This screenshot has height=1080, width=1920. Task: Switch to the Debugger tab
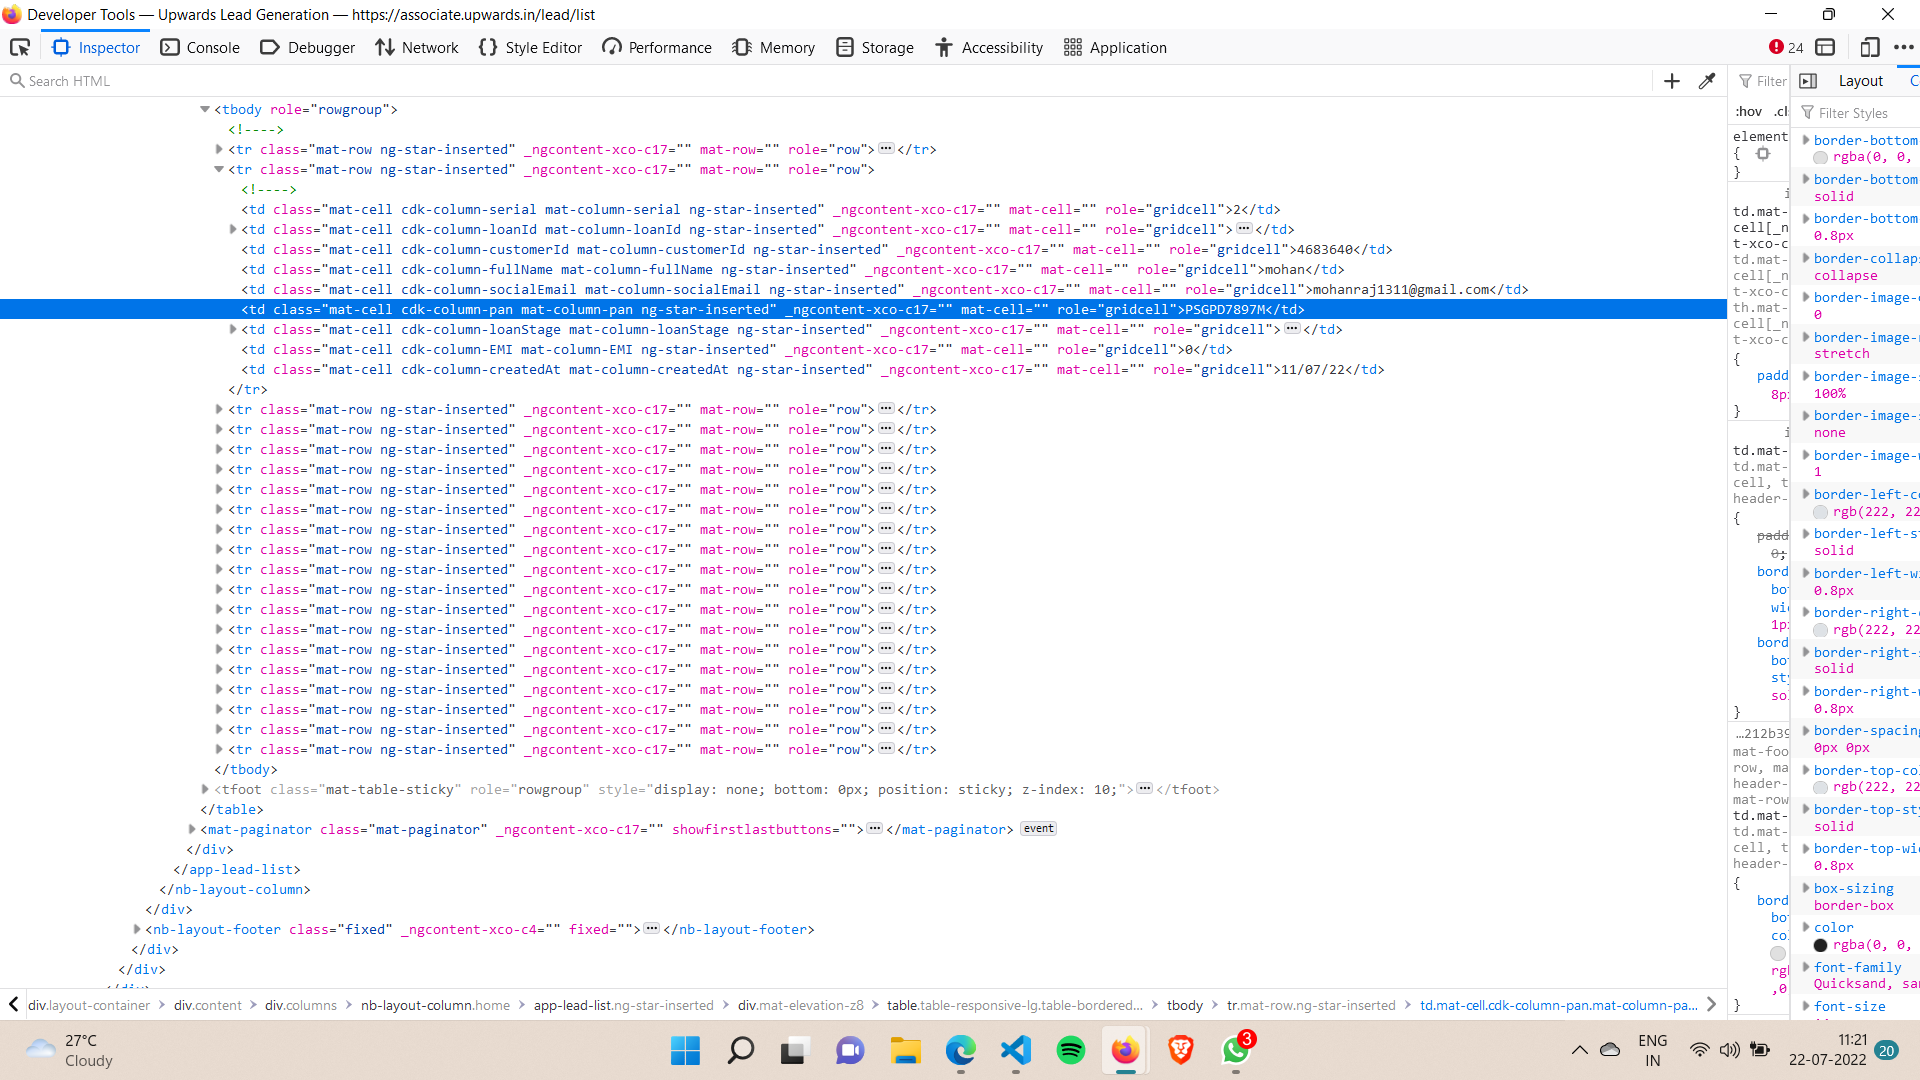tap(307, 47)
